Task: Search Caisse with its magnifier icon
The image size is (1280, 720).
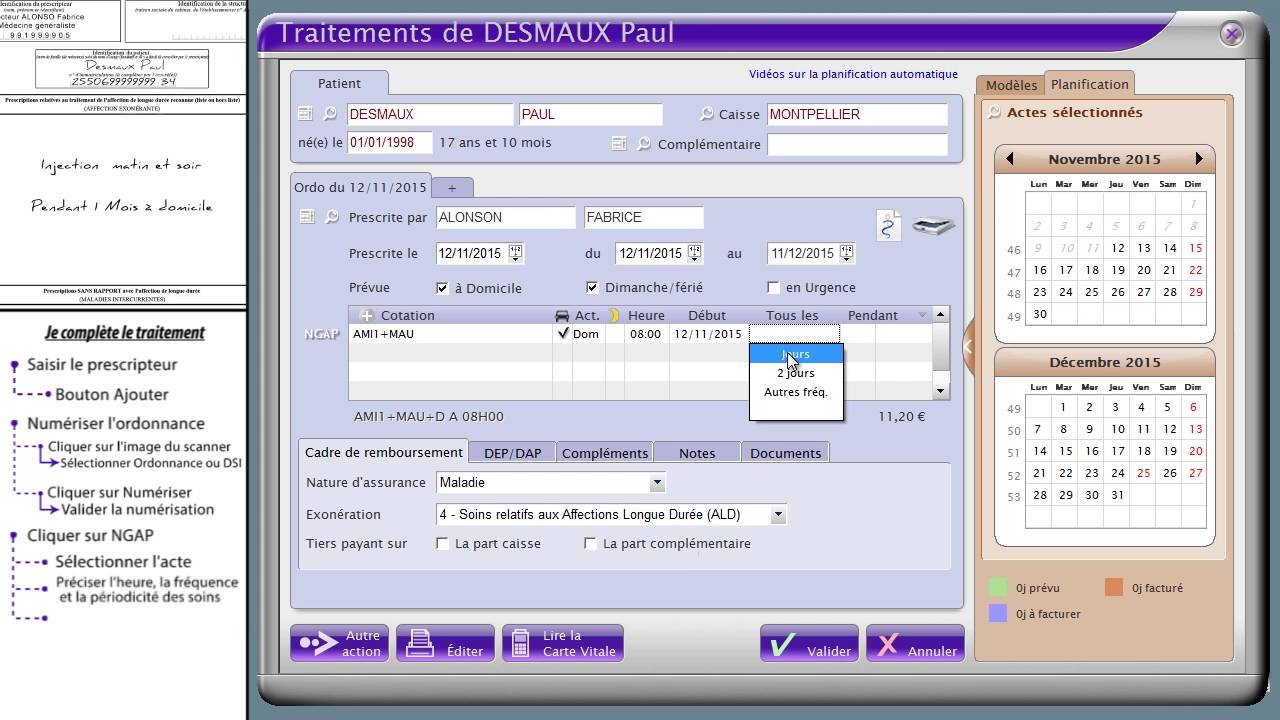Action: tap(706, 114)
